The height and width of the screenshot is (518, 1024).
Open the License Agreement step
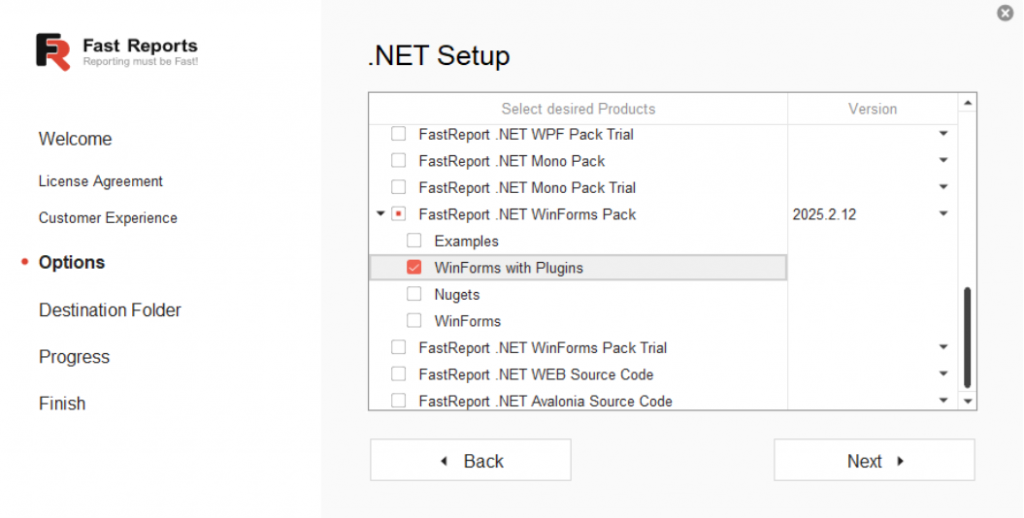click(x=100, y=181)
